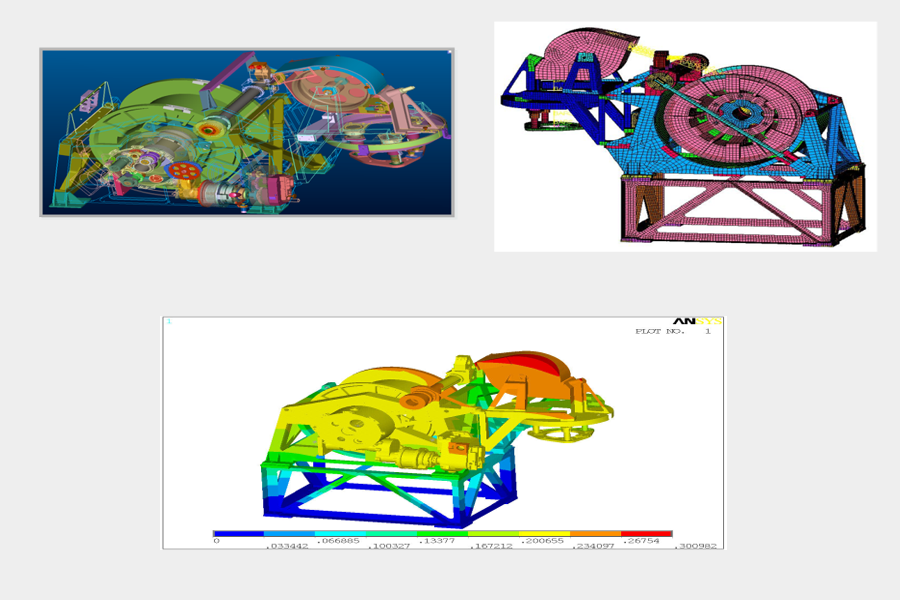This screenshot has height=600, width=900.
Task: Click the window number '1' in plot corner
Action: pyautogui.click(x=169, y=322)
